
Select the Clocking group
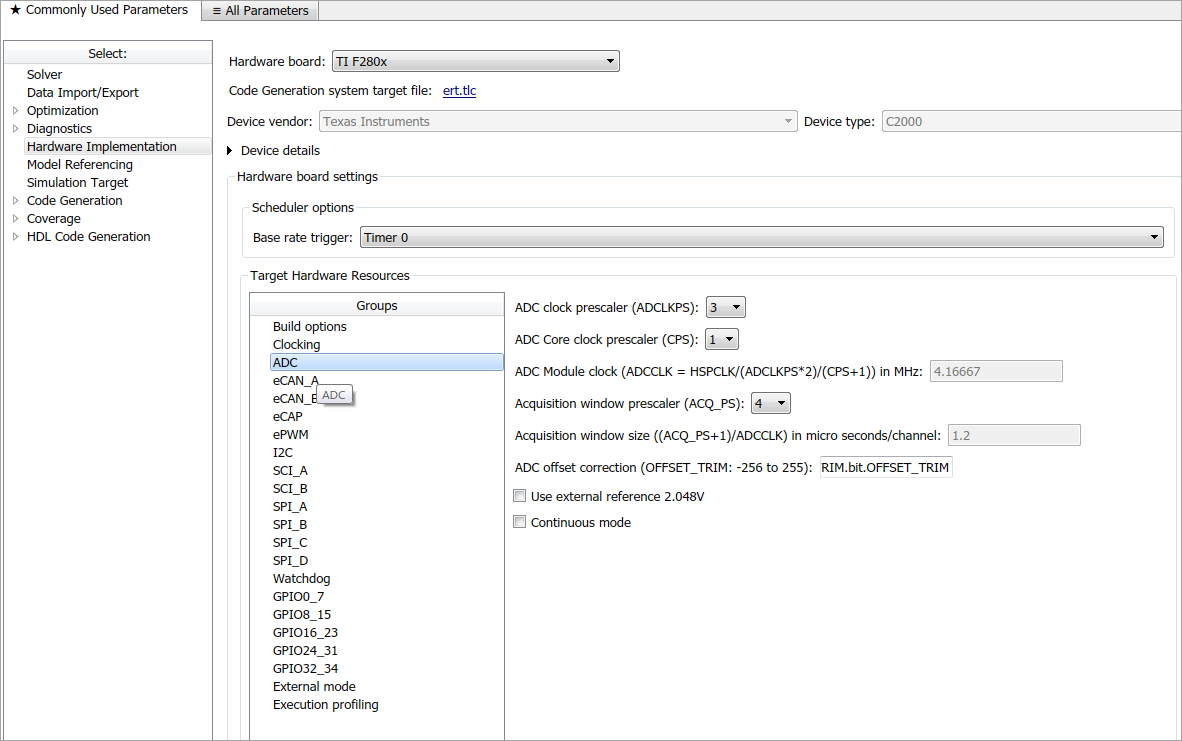click(296, 345)
